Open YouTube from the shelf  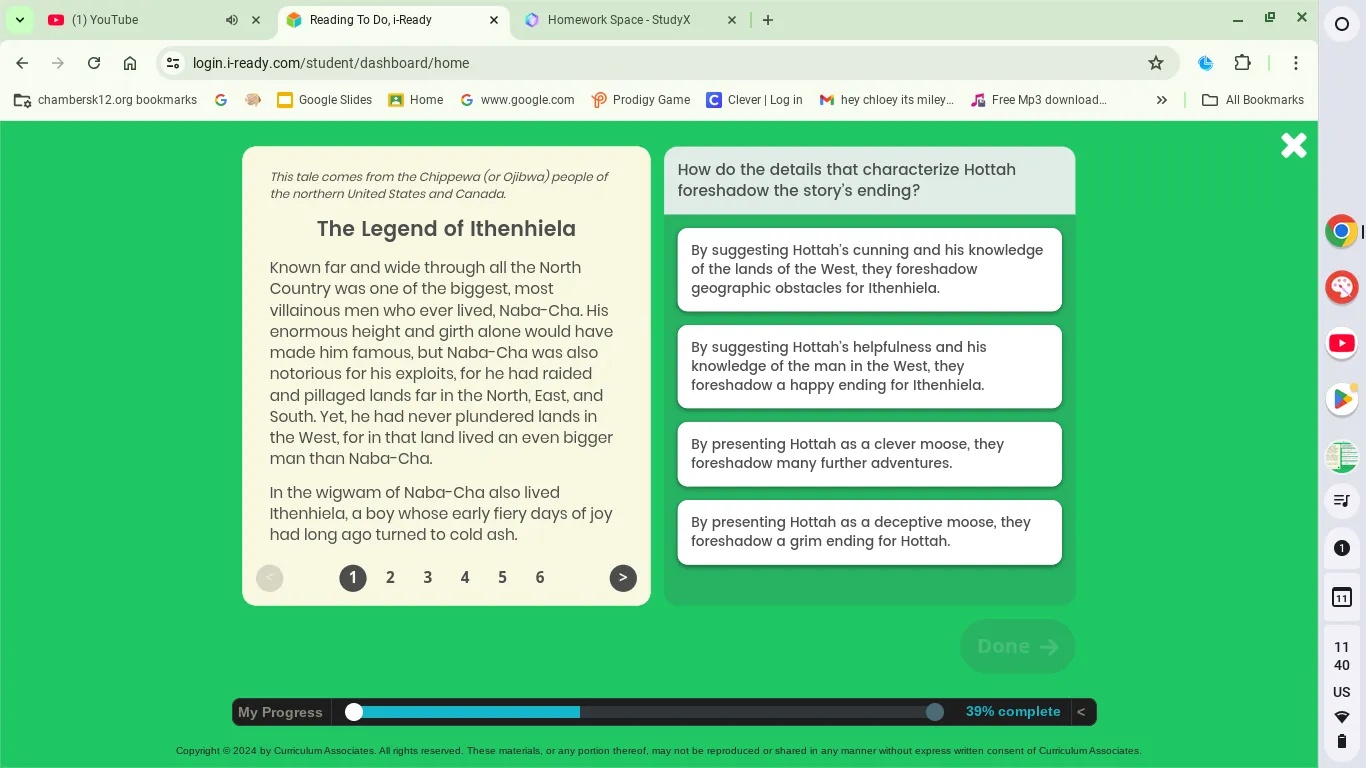point(1341,343)
